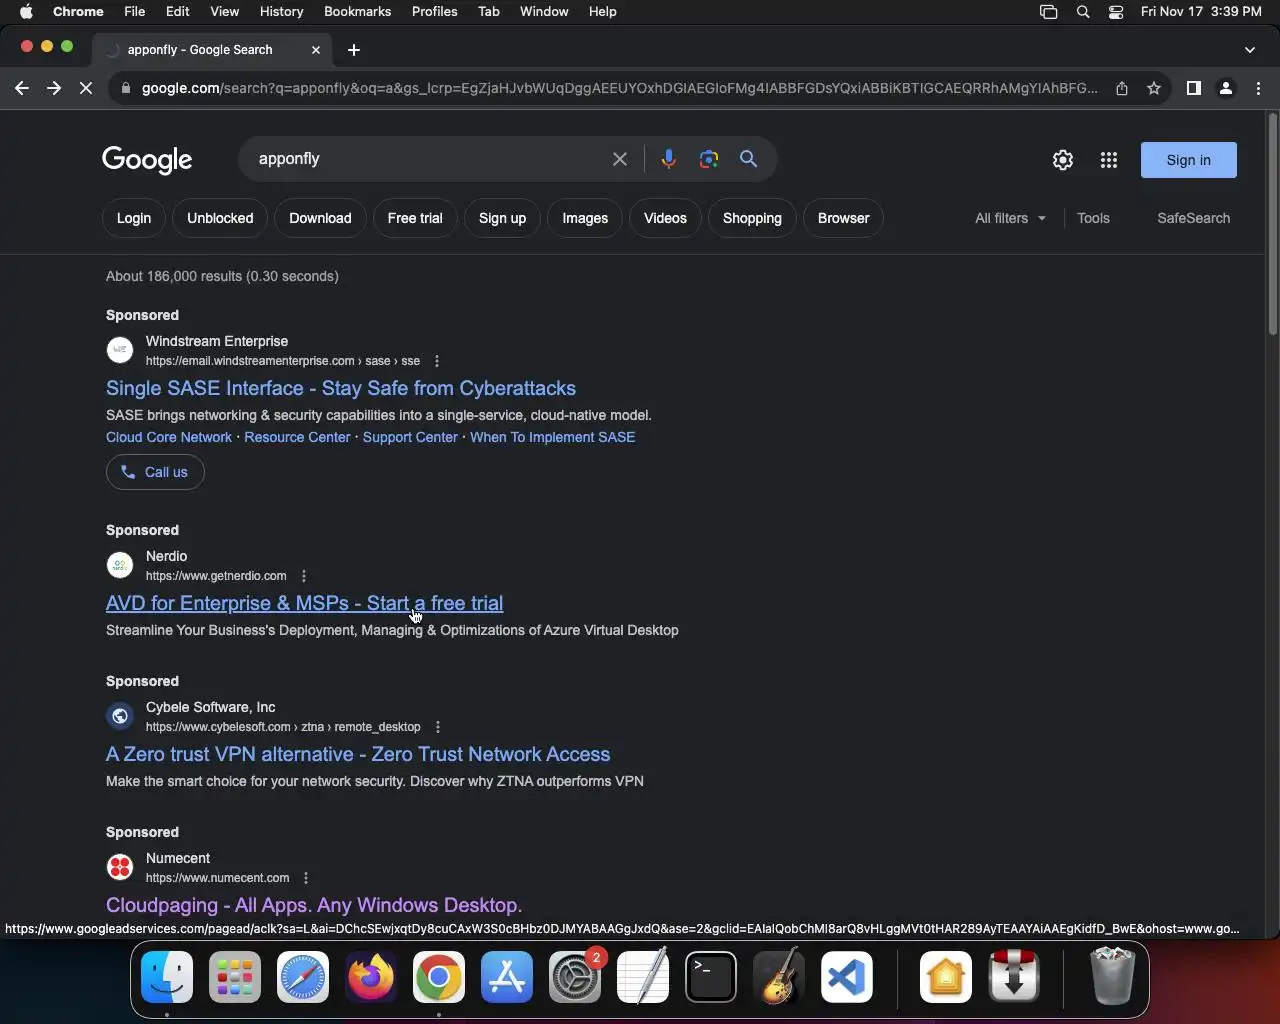Go back in Chrome
The height and width of the screenshot is (1024, 1280).
tap(22, 88)
